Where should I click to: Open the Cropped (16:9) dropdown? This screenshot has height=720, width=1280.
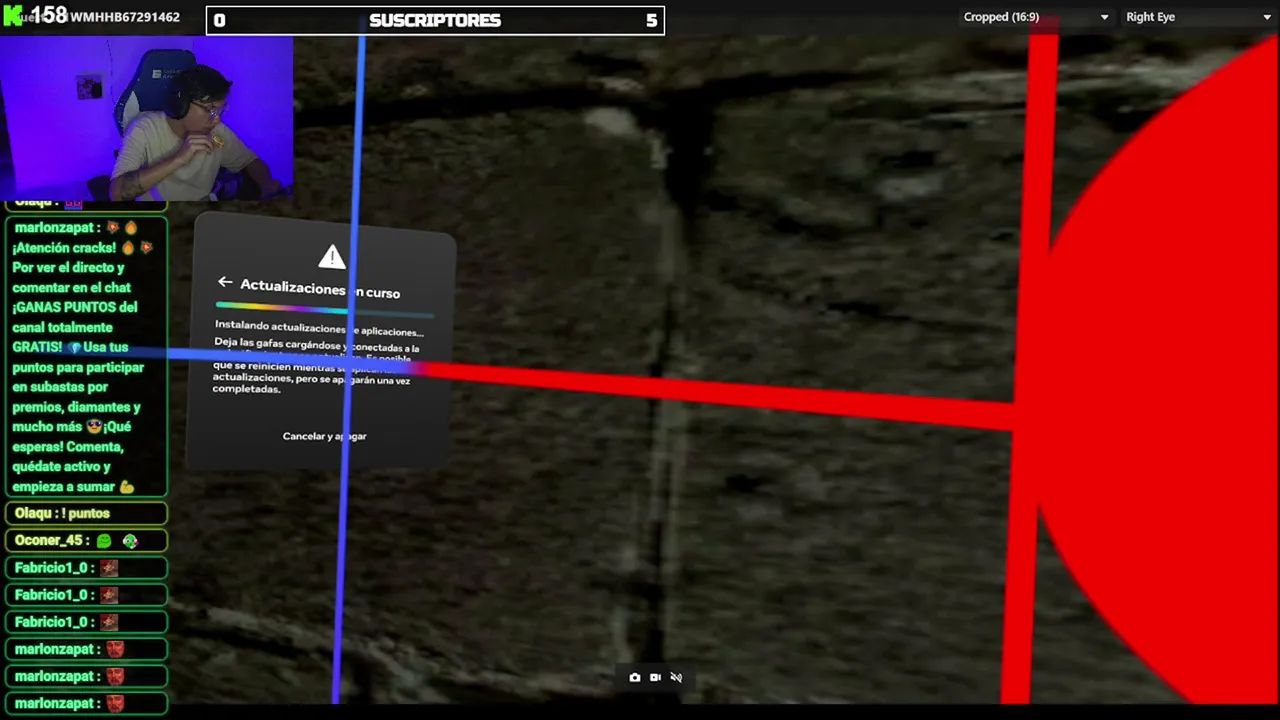pos(1035,17)
